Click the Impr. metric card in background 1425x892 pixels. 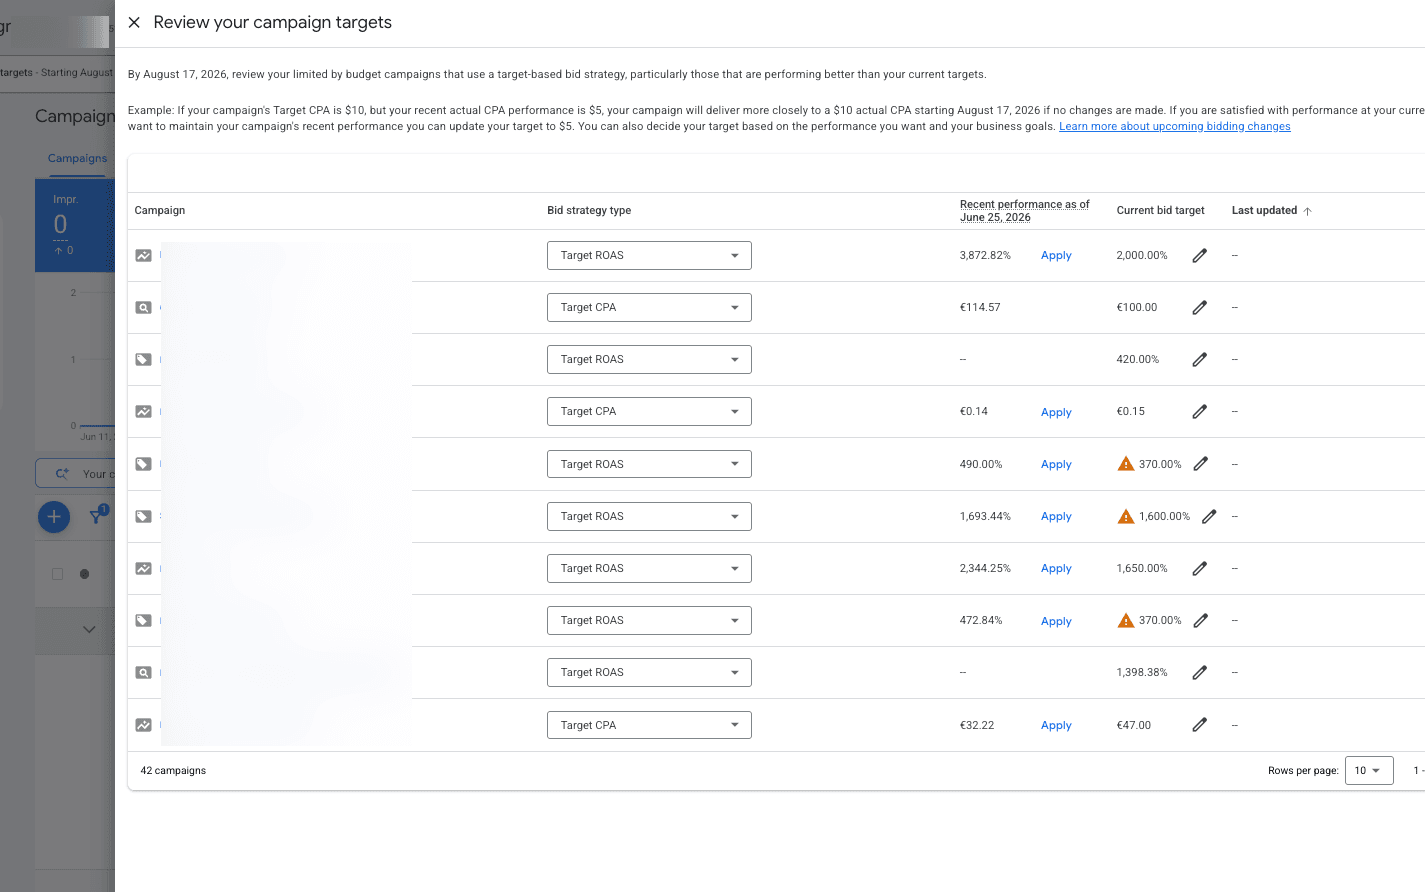click(x=75, y=225)
